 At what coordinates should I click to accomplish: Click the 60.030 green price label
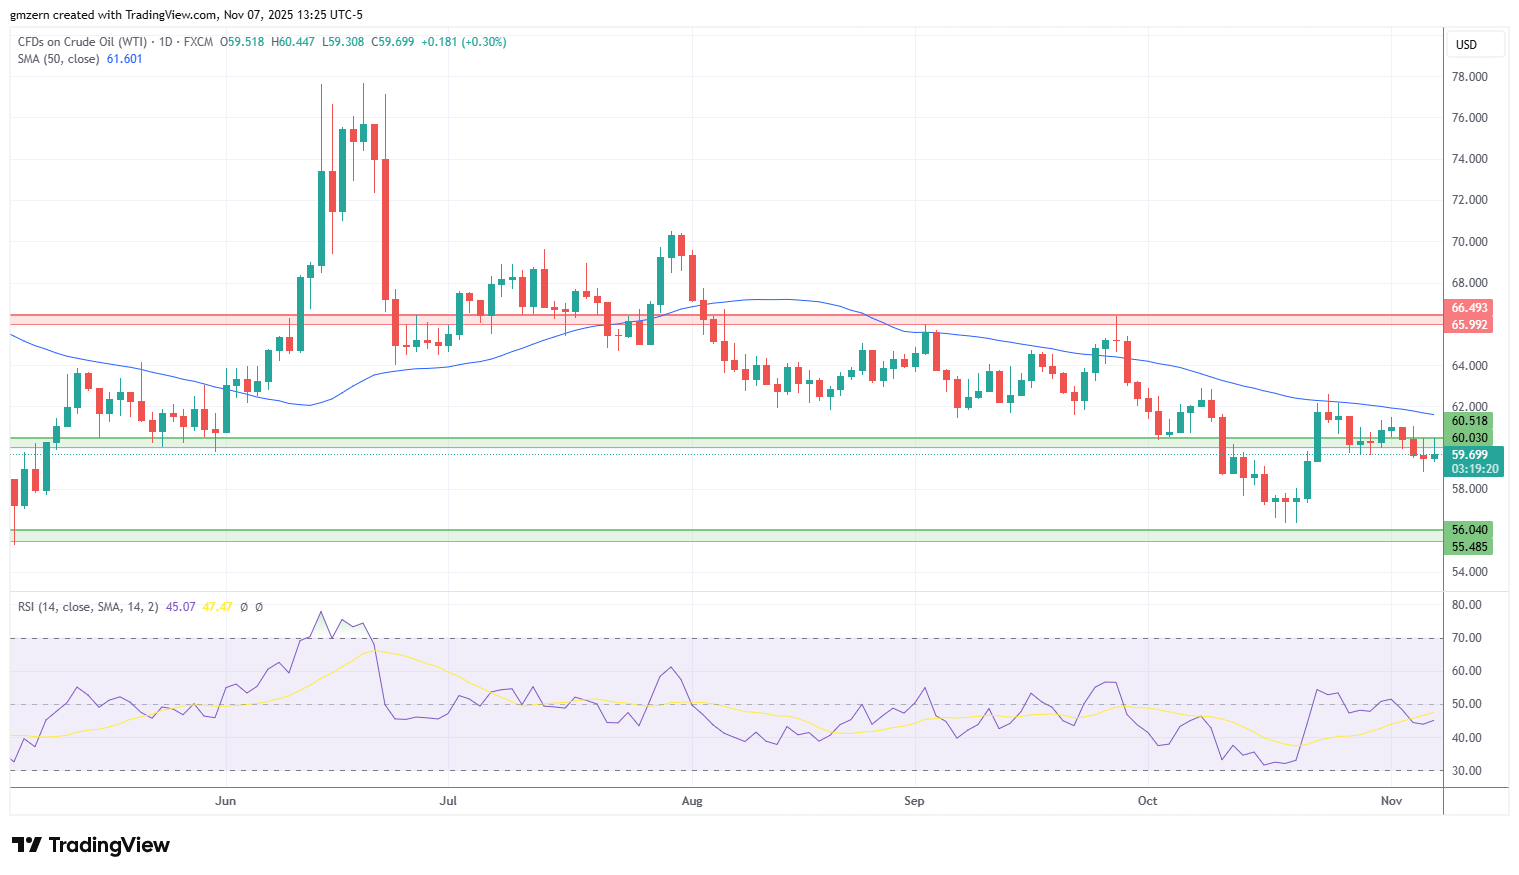pyautogui.click(x=1469, y=438)
